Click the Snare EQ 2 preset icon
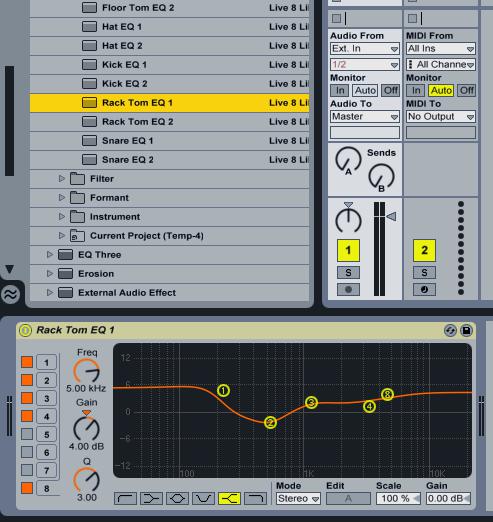The height and width of the screenshot is (522, 493). [89, 160]
